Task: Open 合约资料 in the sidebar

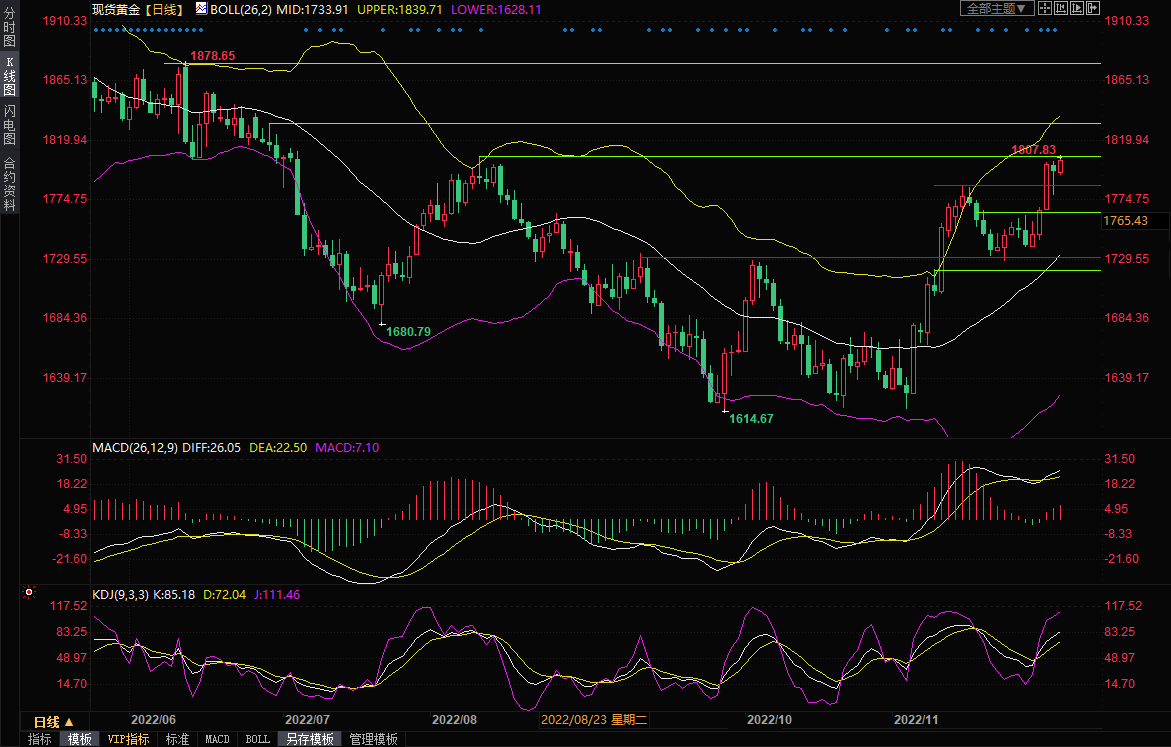Action: 9,183
